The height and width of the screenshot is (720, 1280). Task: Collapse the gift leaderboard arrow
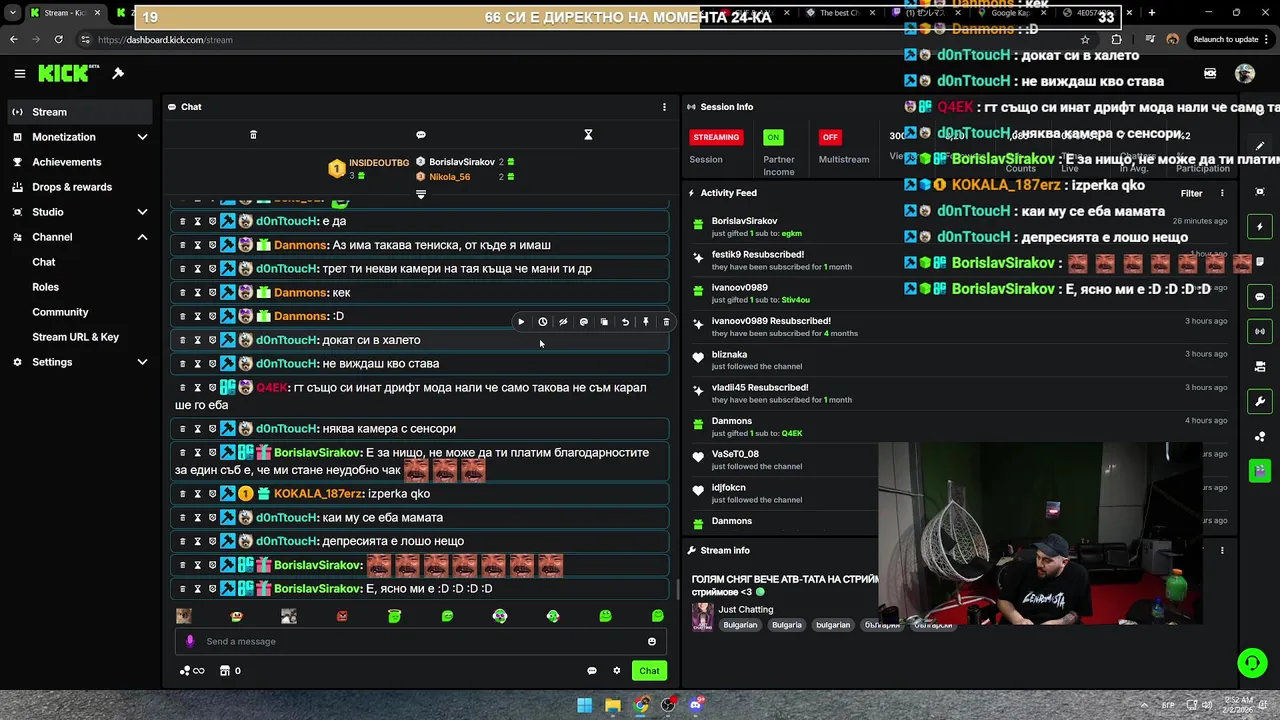pyautogui.click(x=421, y=194)
